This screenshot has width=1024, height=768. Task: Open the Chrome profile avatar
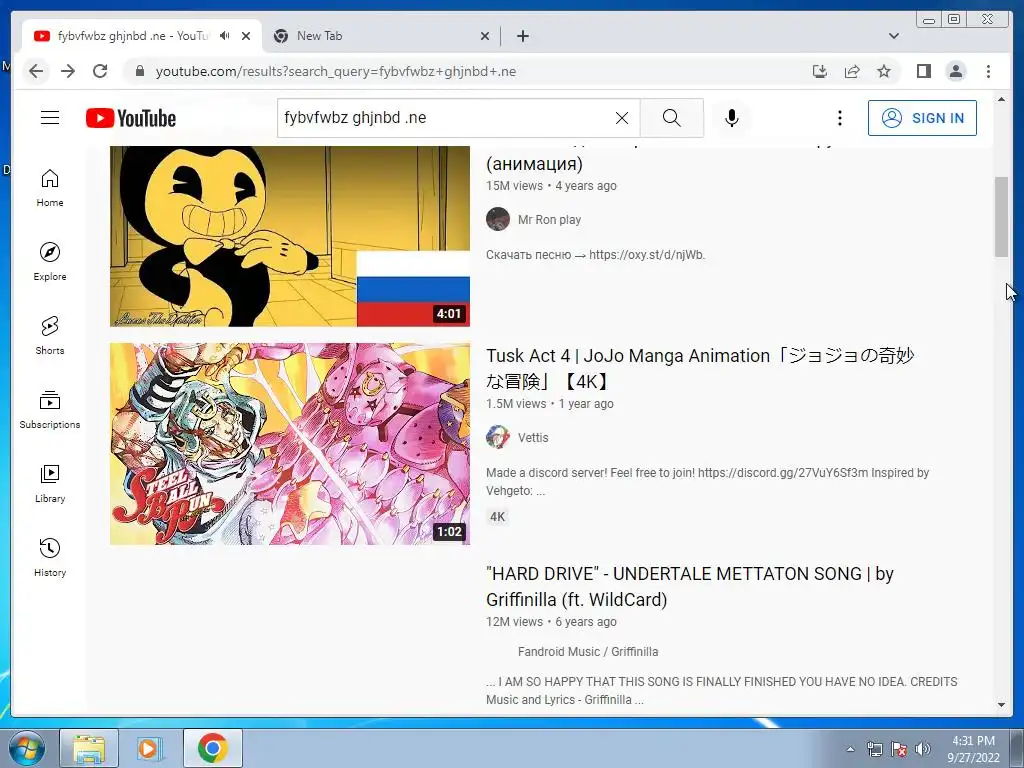tap(955, 71)
